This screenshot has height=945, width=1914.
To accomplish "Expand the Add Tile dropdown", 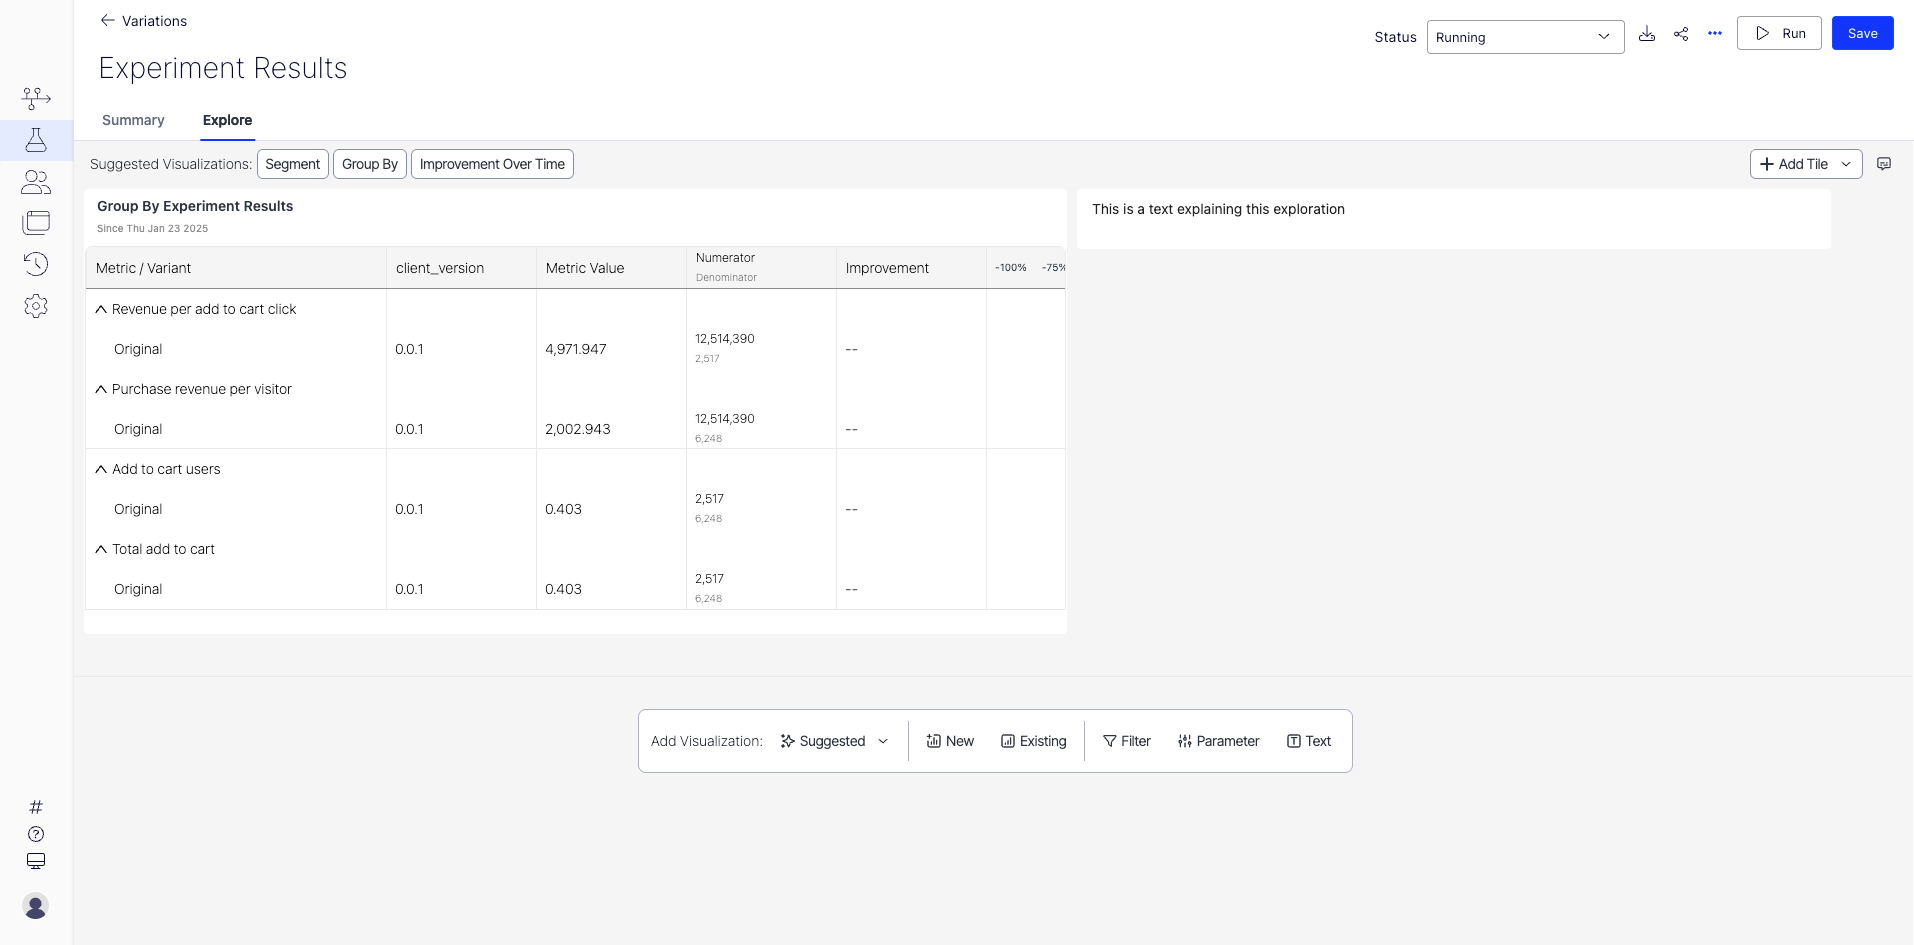I will coord(1845,164).
